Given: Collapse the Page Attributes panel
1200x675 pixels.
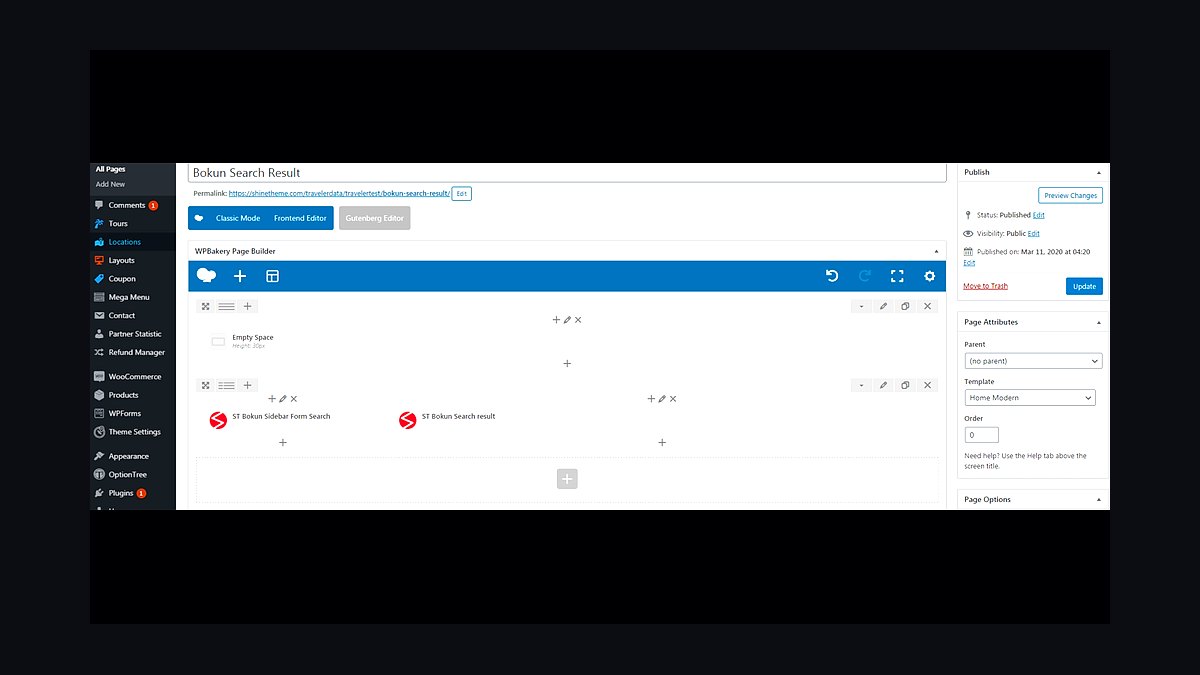Looking at the screenshot, I should pyautogui.click(x=1099, y=322).
